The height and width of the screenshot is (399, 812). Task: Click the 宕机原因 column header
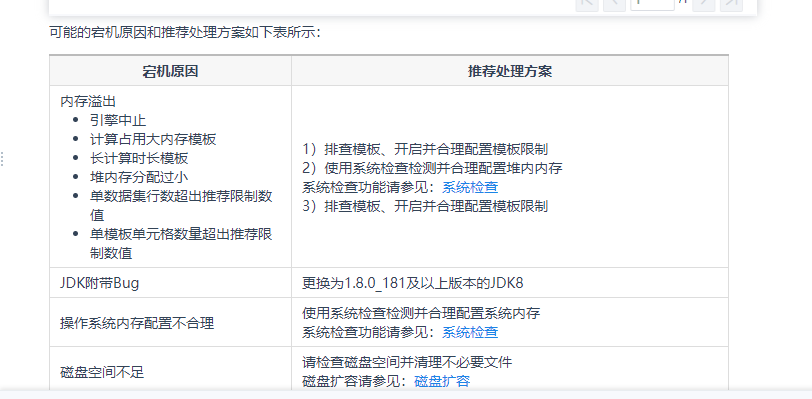coord(170,71)
